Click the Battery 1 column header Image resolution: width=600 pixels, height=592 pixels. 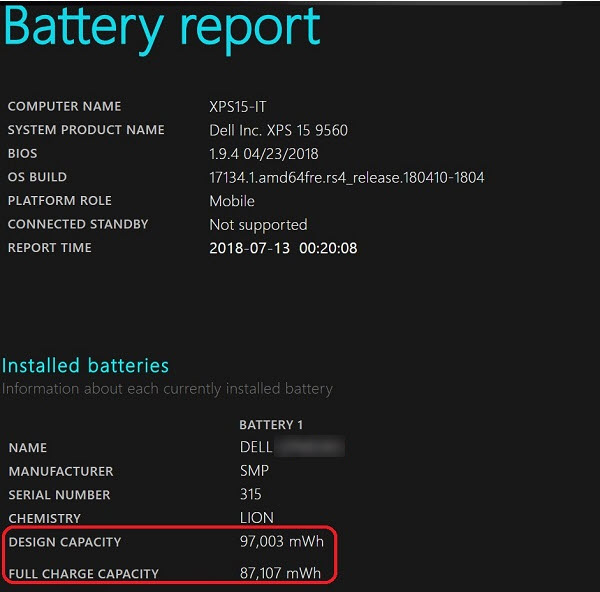pyautogui.click(x=272, y=425)
